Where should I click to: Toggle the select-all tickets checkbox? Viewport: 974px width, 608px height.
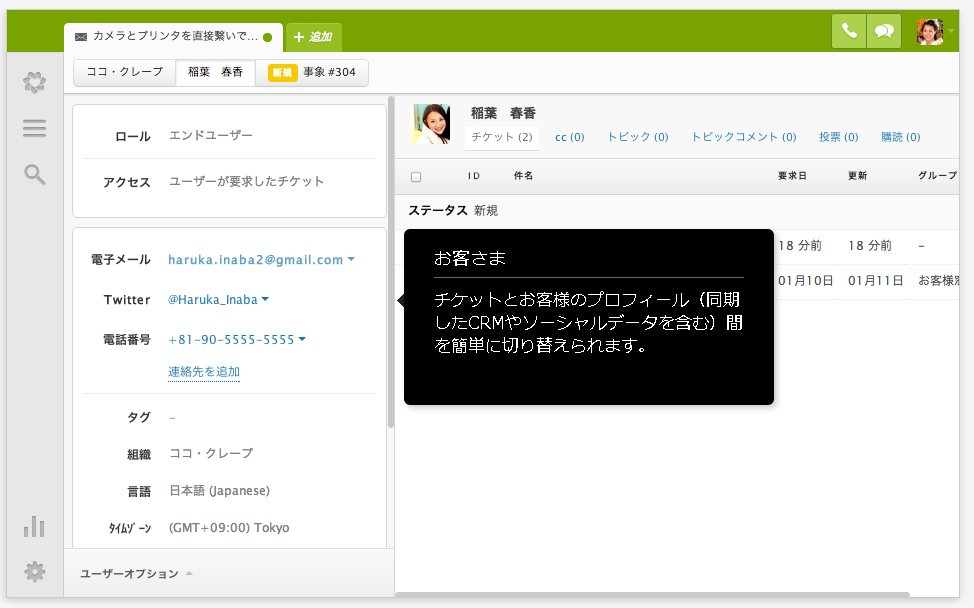tap(416, 177)
